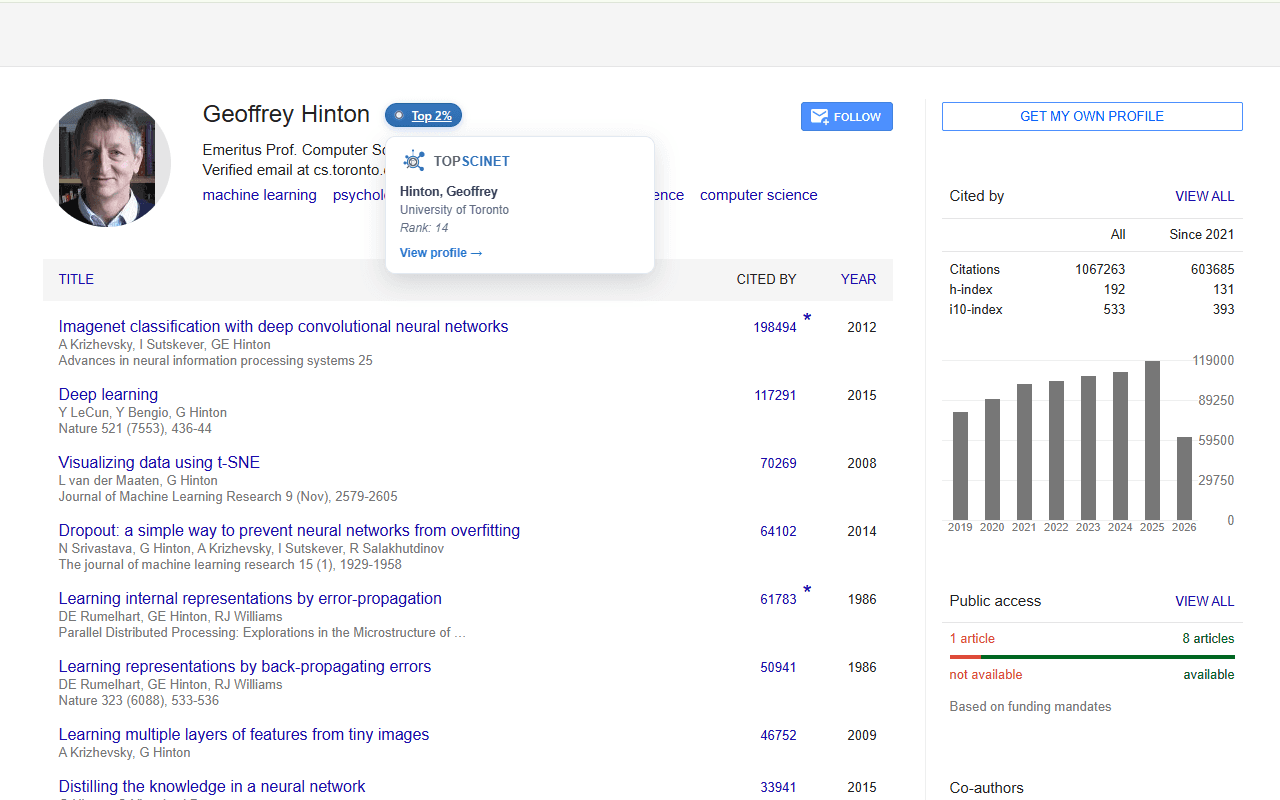This screenshot has width=1280, height=800.
Task: Click the Co-authors heading
Action: [987, 788]
